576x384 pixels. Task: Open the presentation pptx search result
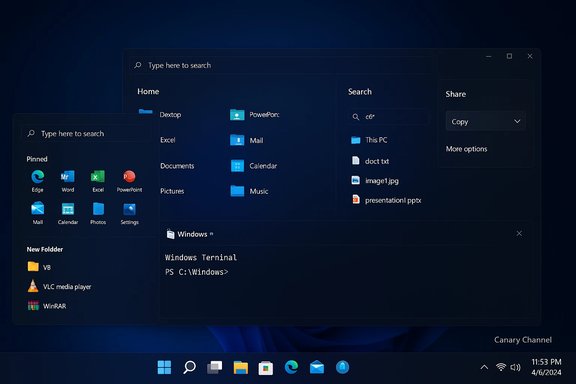pyautogui.click(x=386, y=200)
